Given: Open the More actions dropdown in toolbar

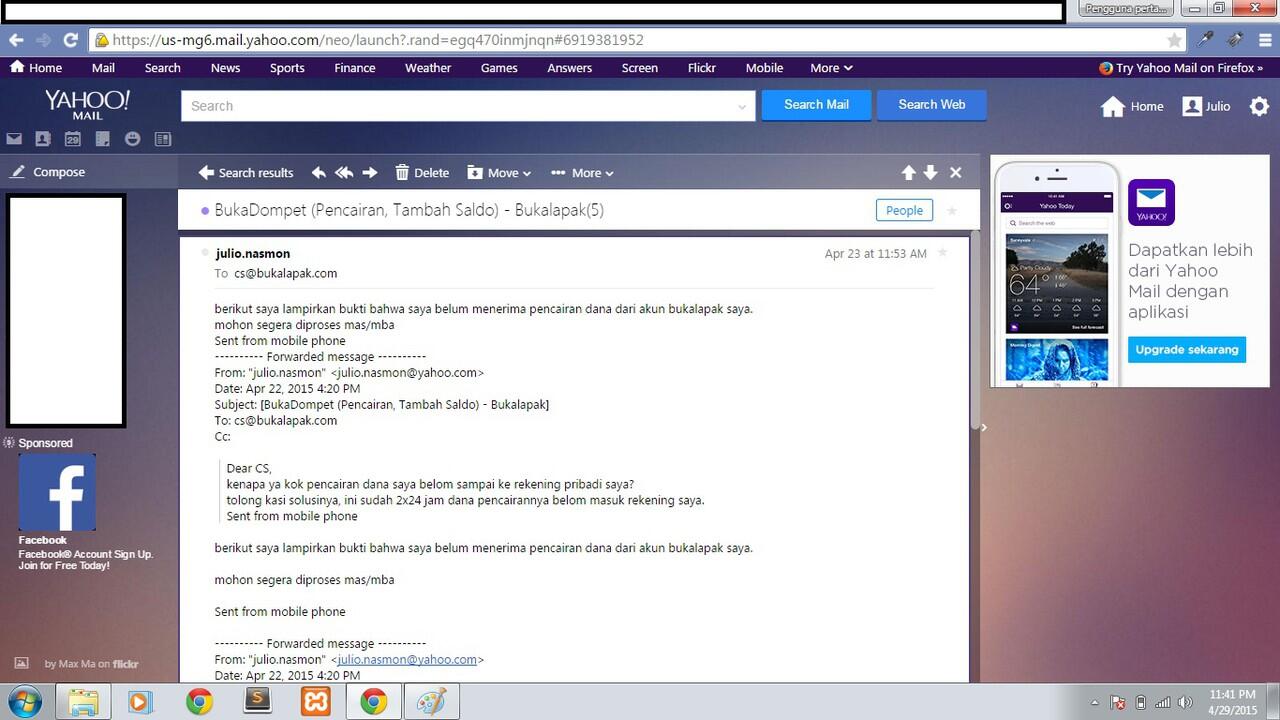Looking at the screenshot, I should [x=582, y=172].
